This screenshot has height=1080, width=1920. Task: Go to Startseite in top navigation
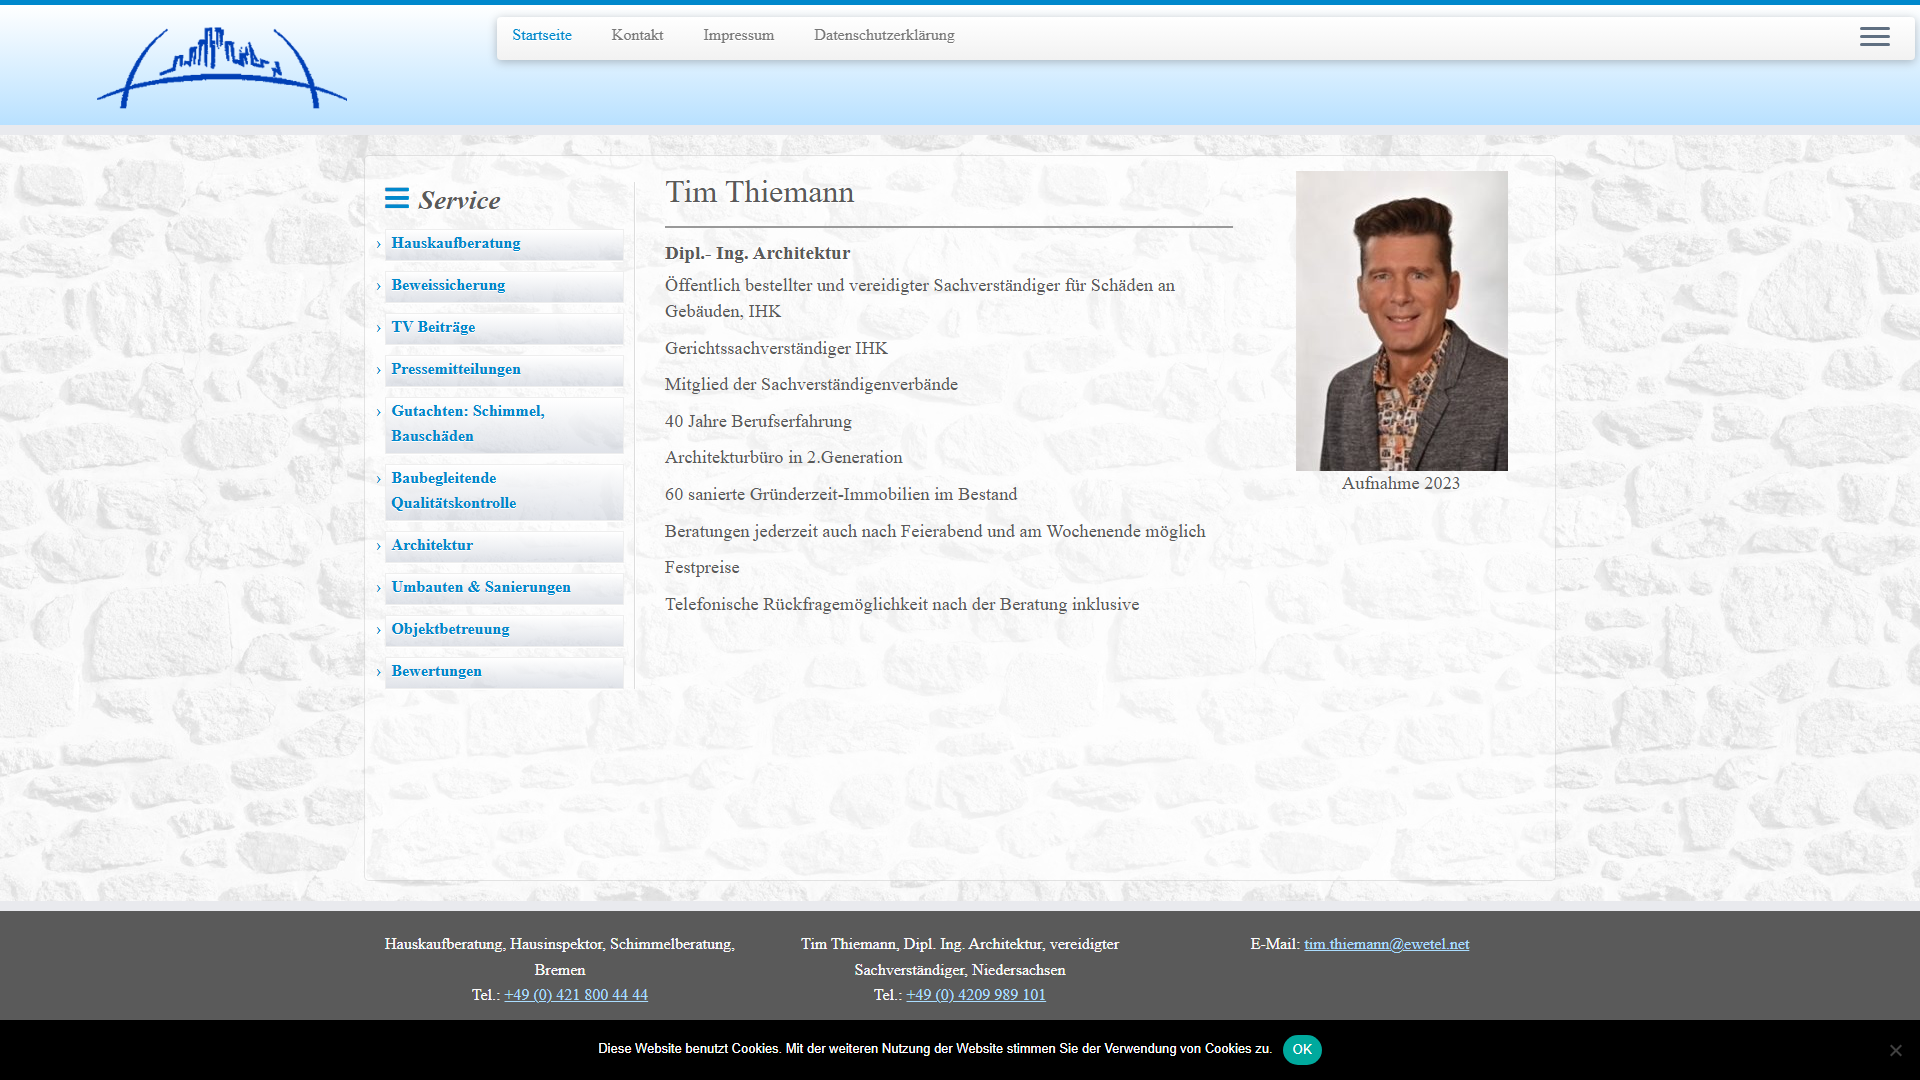(542, 35)
